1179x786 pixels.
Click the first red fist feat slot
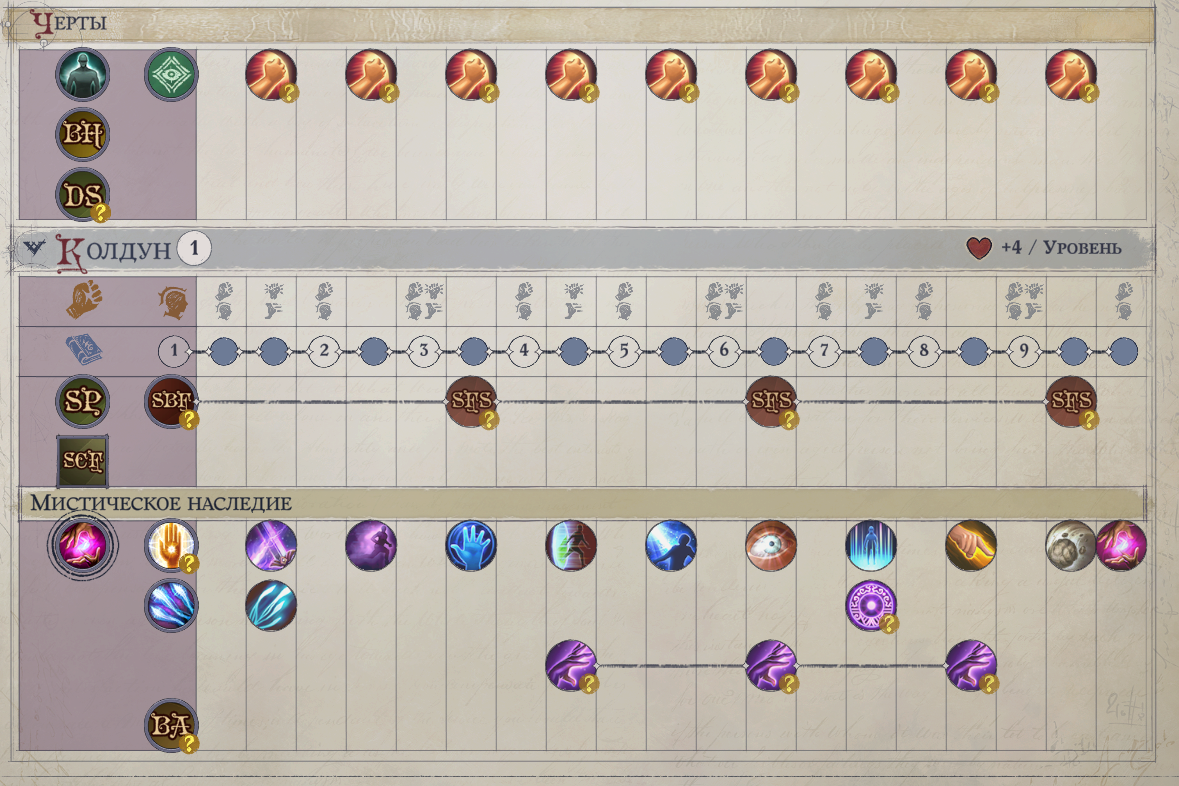271,74
